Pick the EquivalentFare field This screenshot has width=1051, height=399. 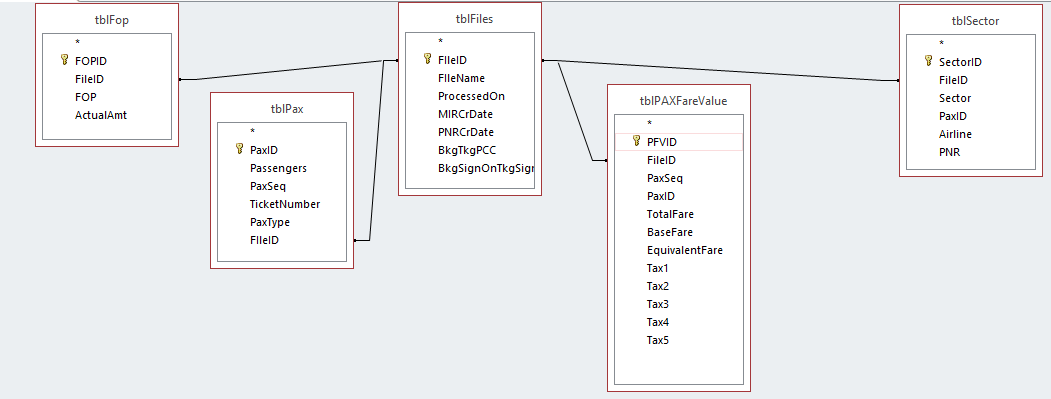click(679, 250)
